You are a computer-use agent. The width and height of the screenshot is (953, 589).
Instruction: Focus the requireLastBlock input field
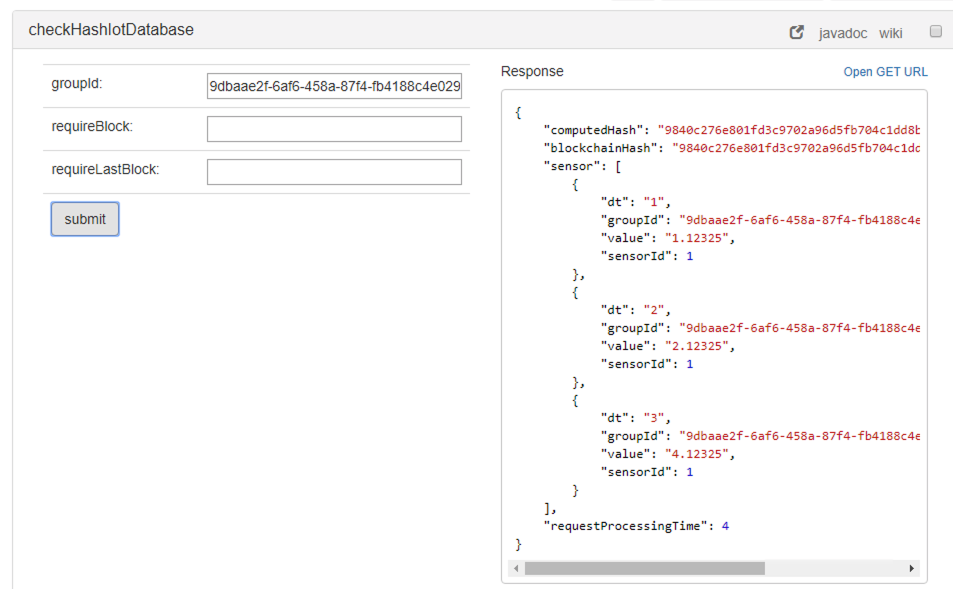click(x=333, y=171)
